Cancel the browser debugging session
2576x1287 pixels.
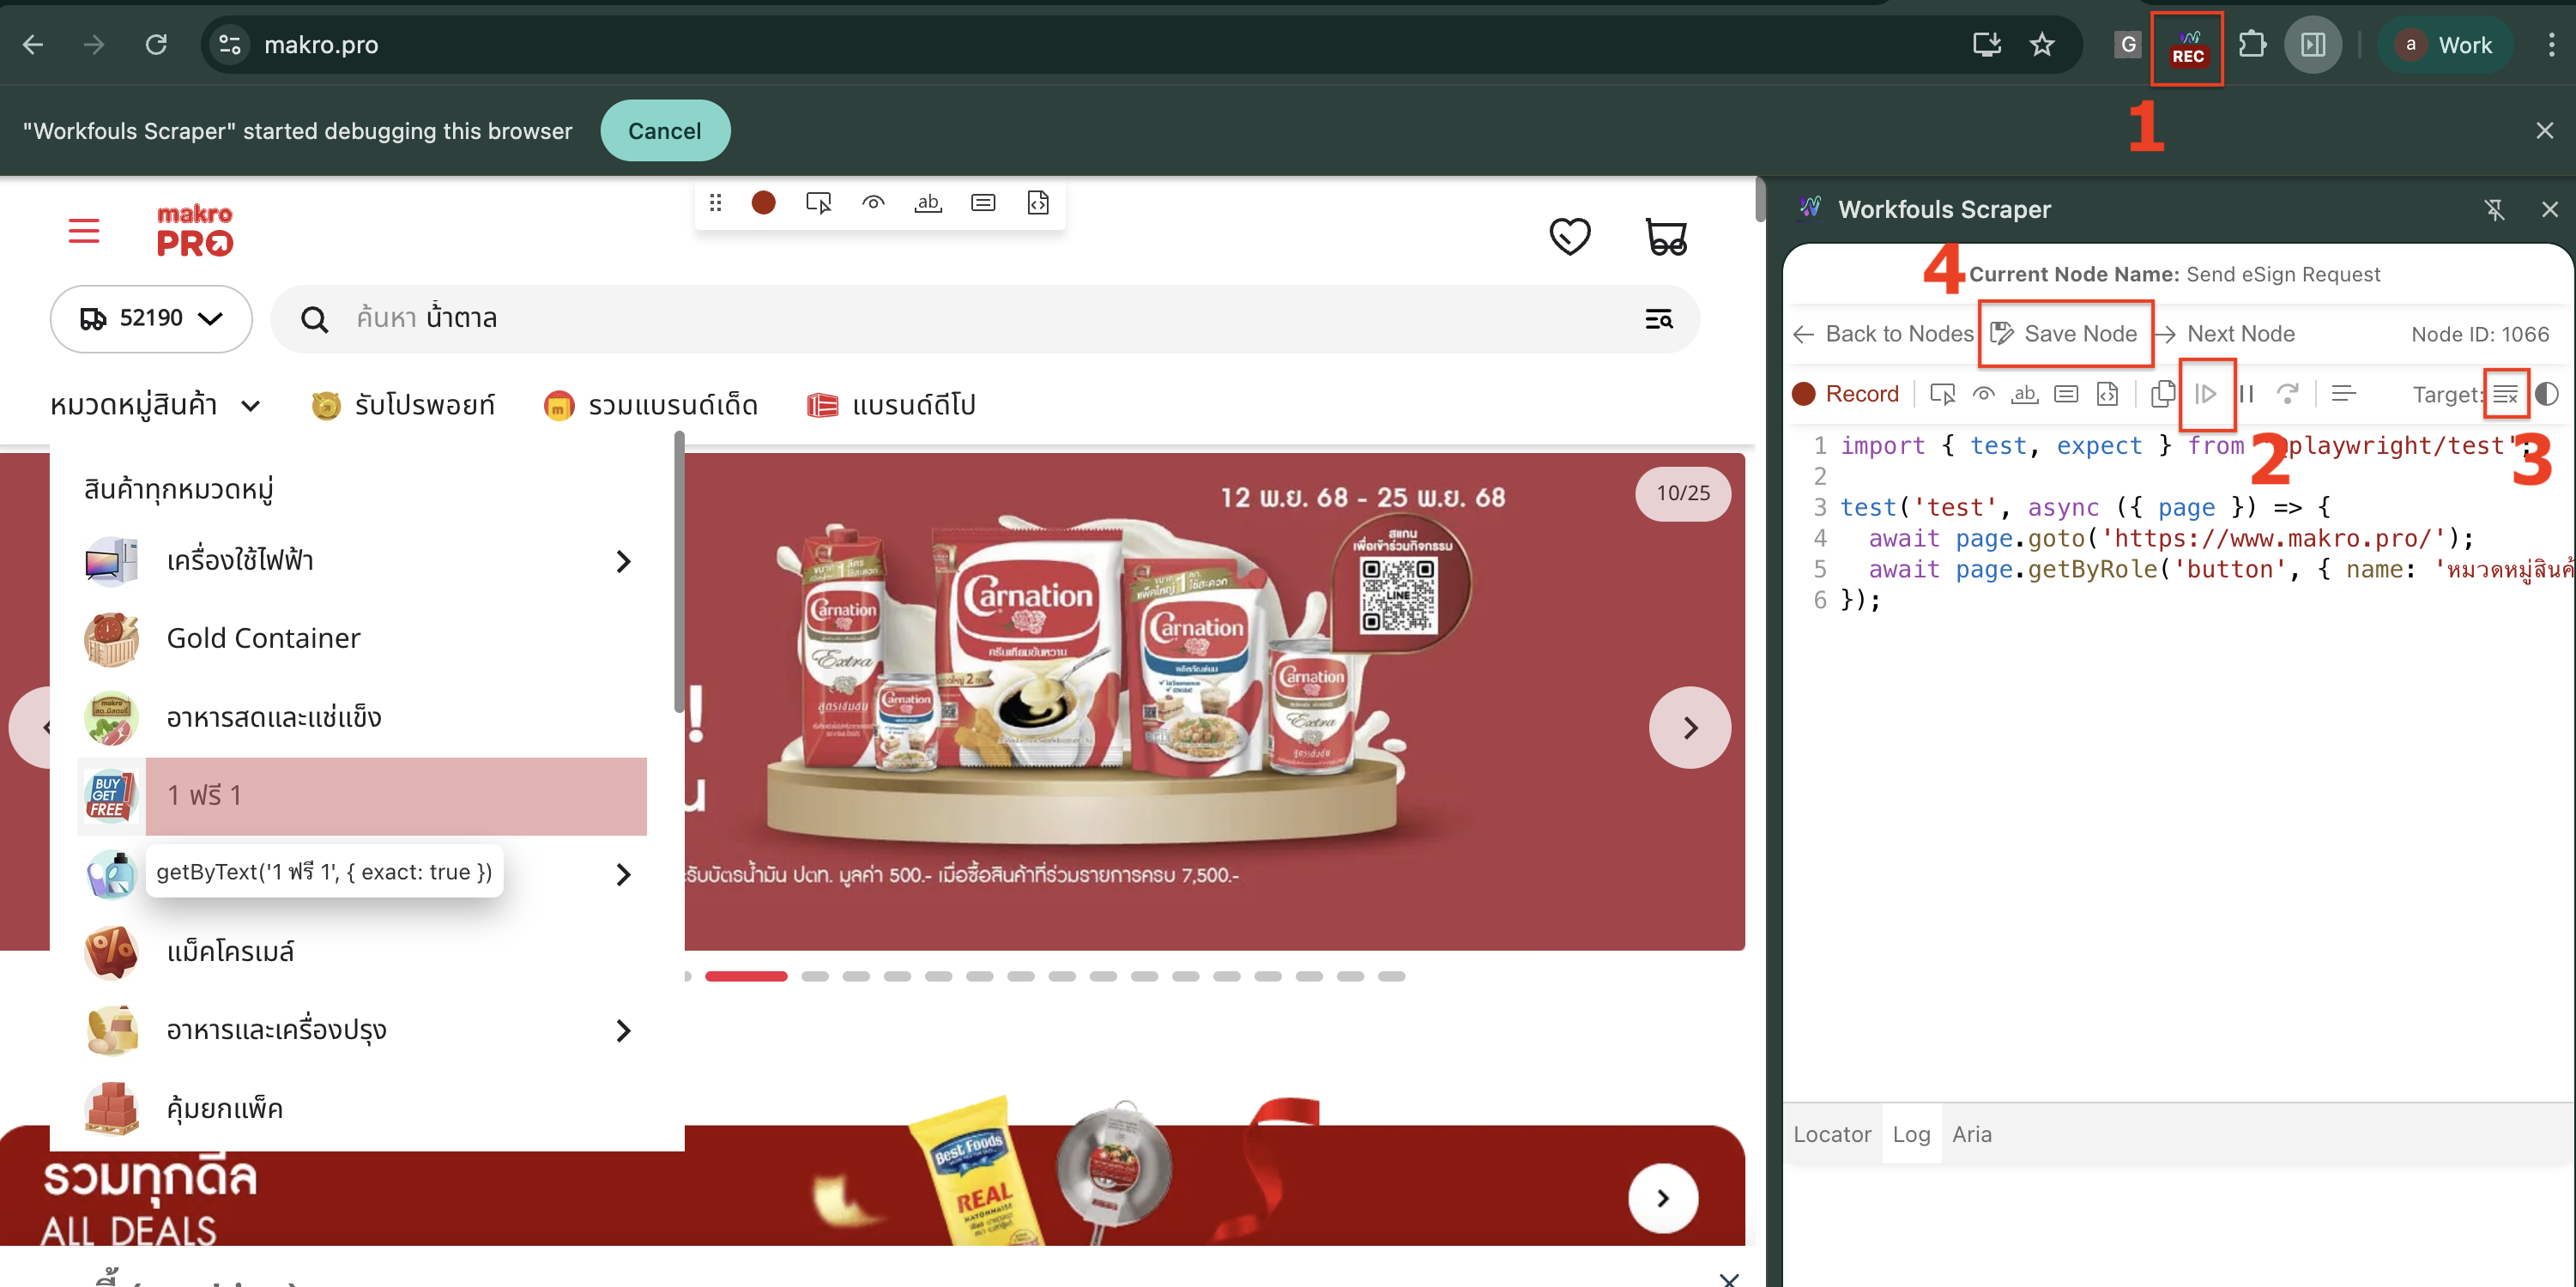tap(664, 131)
